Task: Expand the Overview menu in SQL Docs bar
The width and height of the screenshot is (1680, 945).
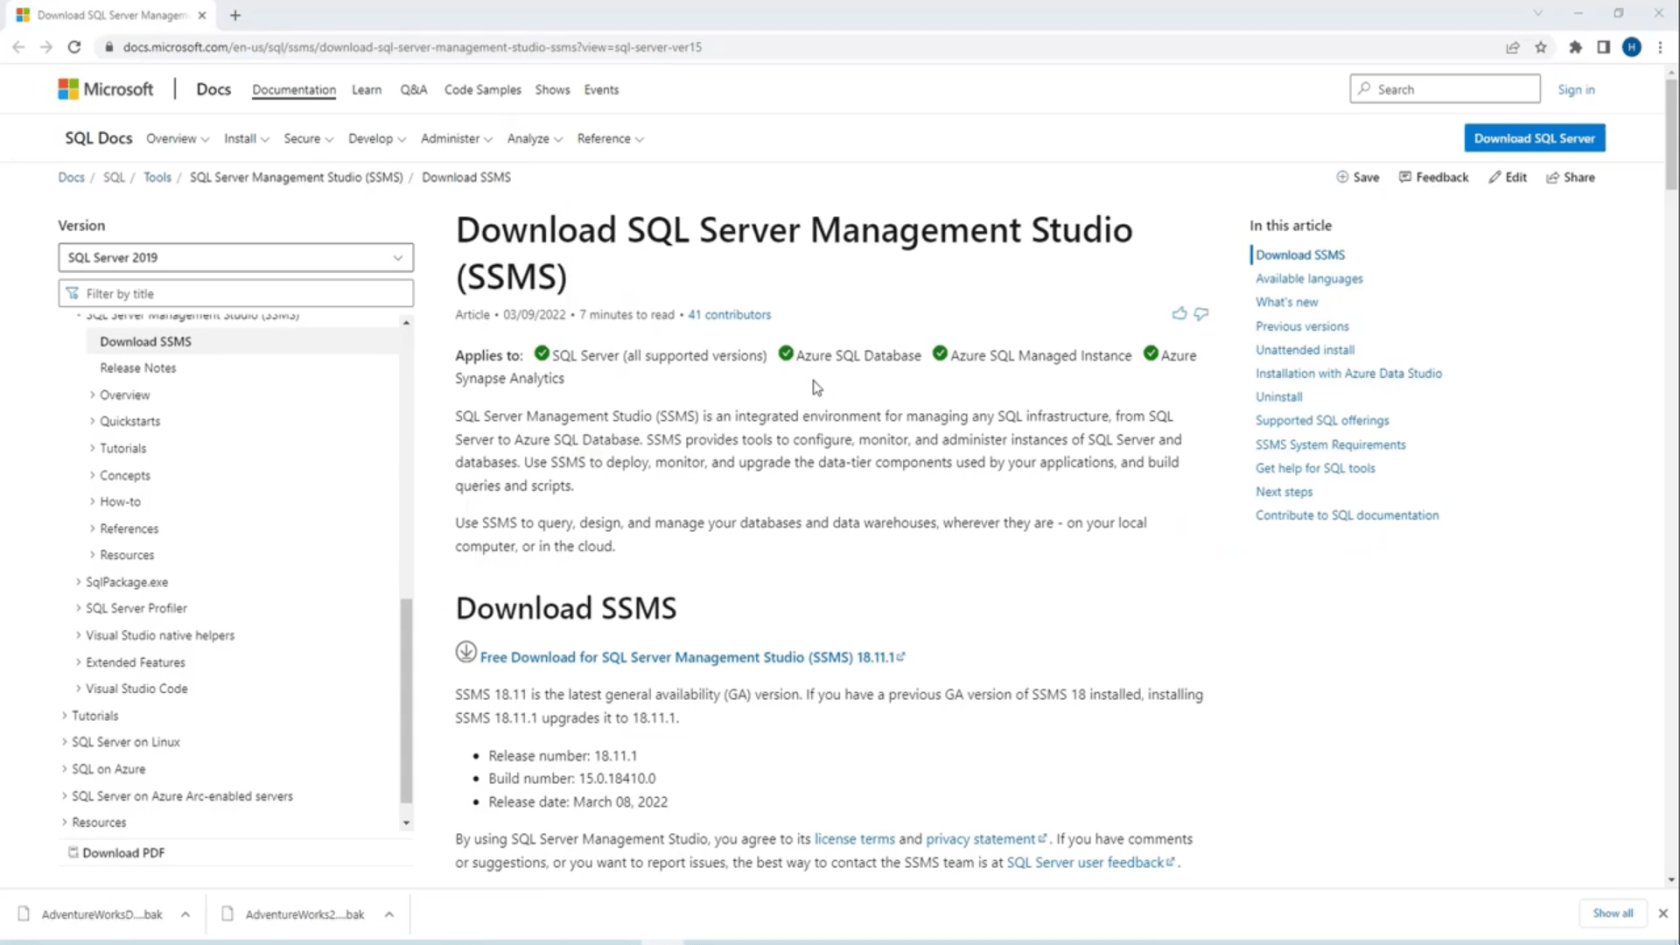Action: click(177, 139)
